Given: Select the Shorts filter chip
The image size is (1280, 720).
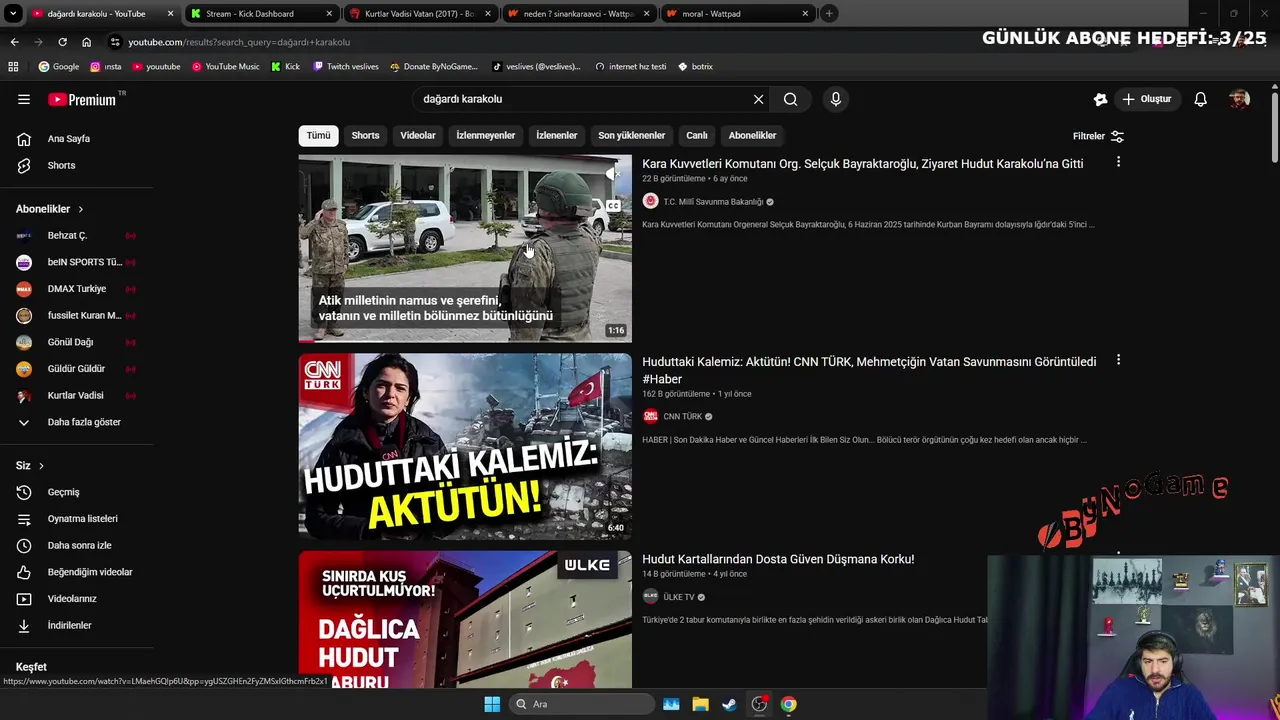Looking at the screenshot, I should [365, 136].
